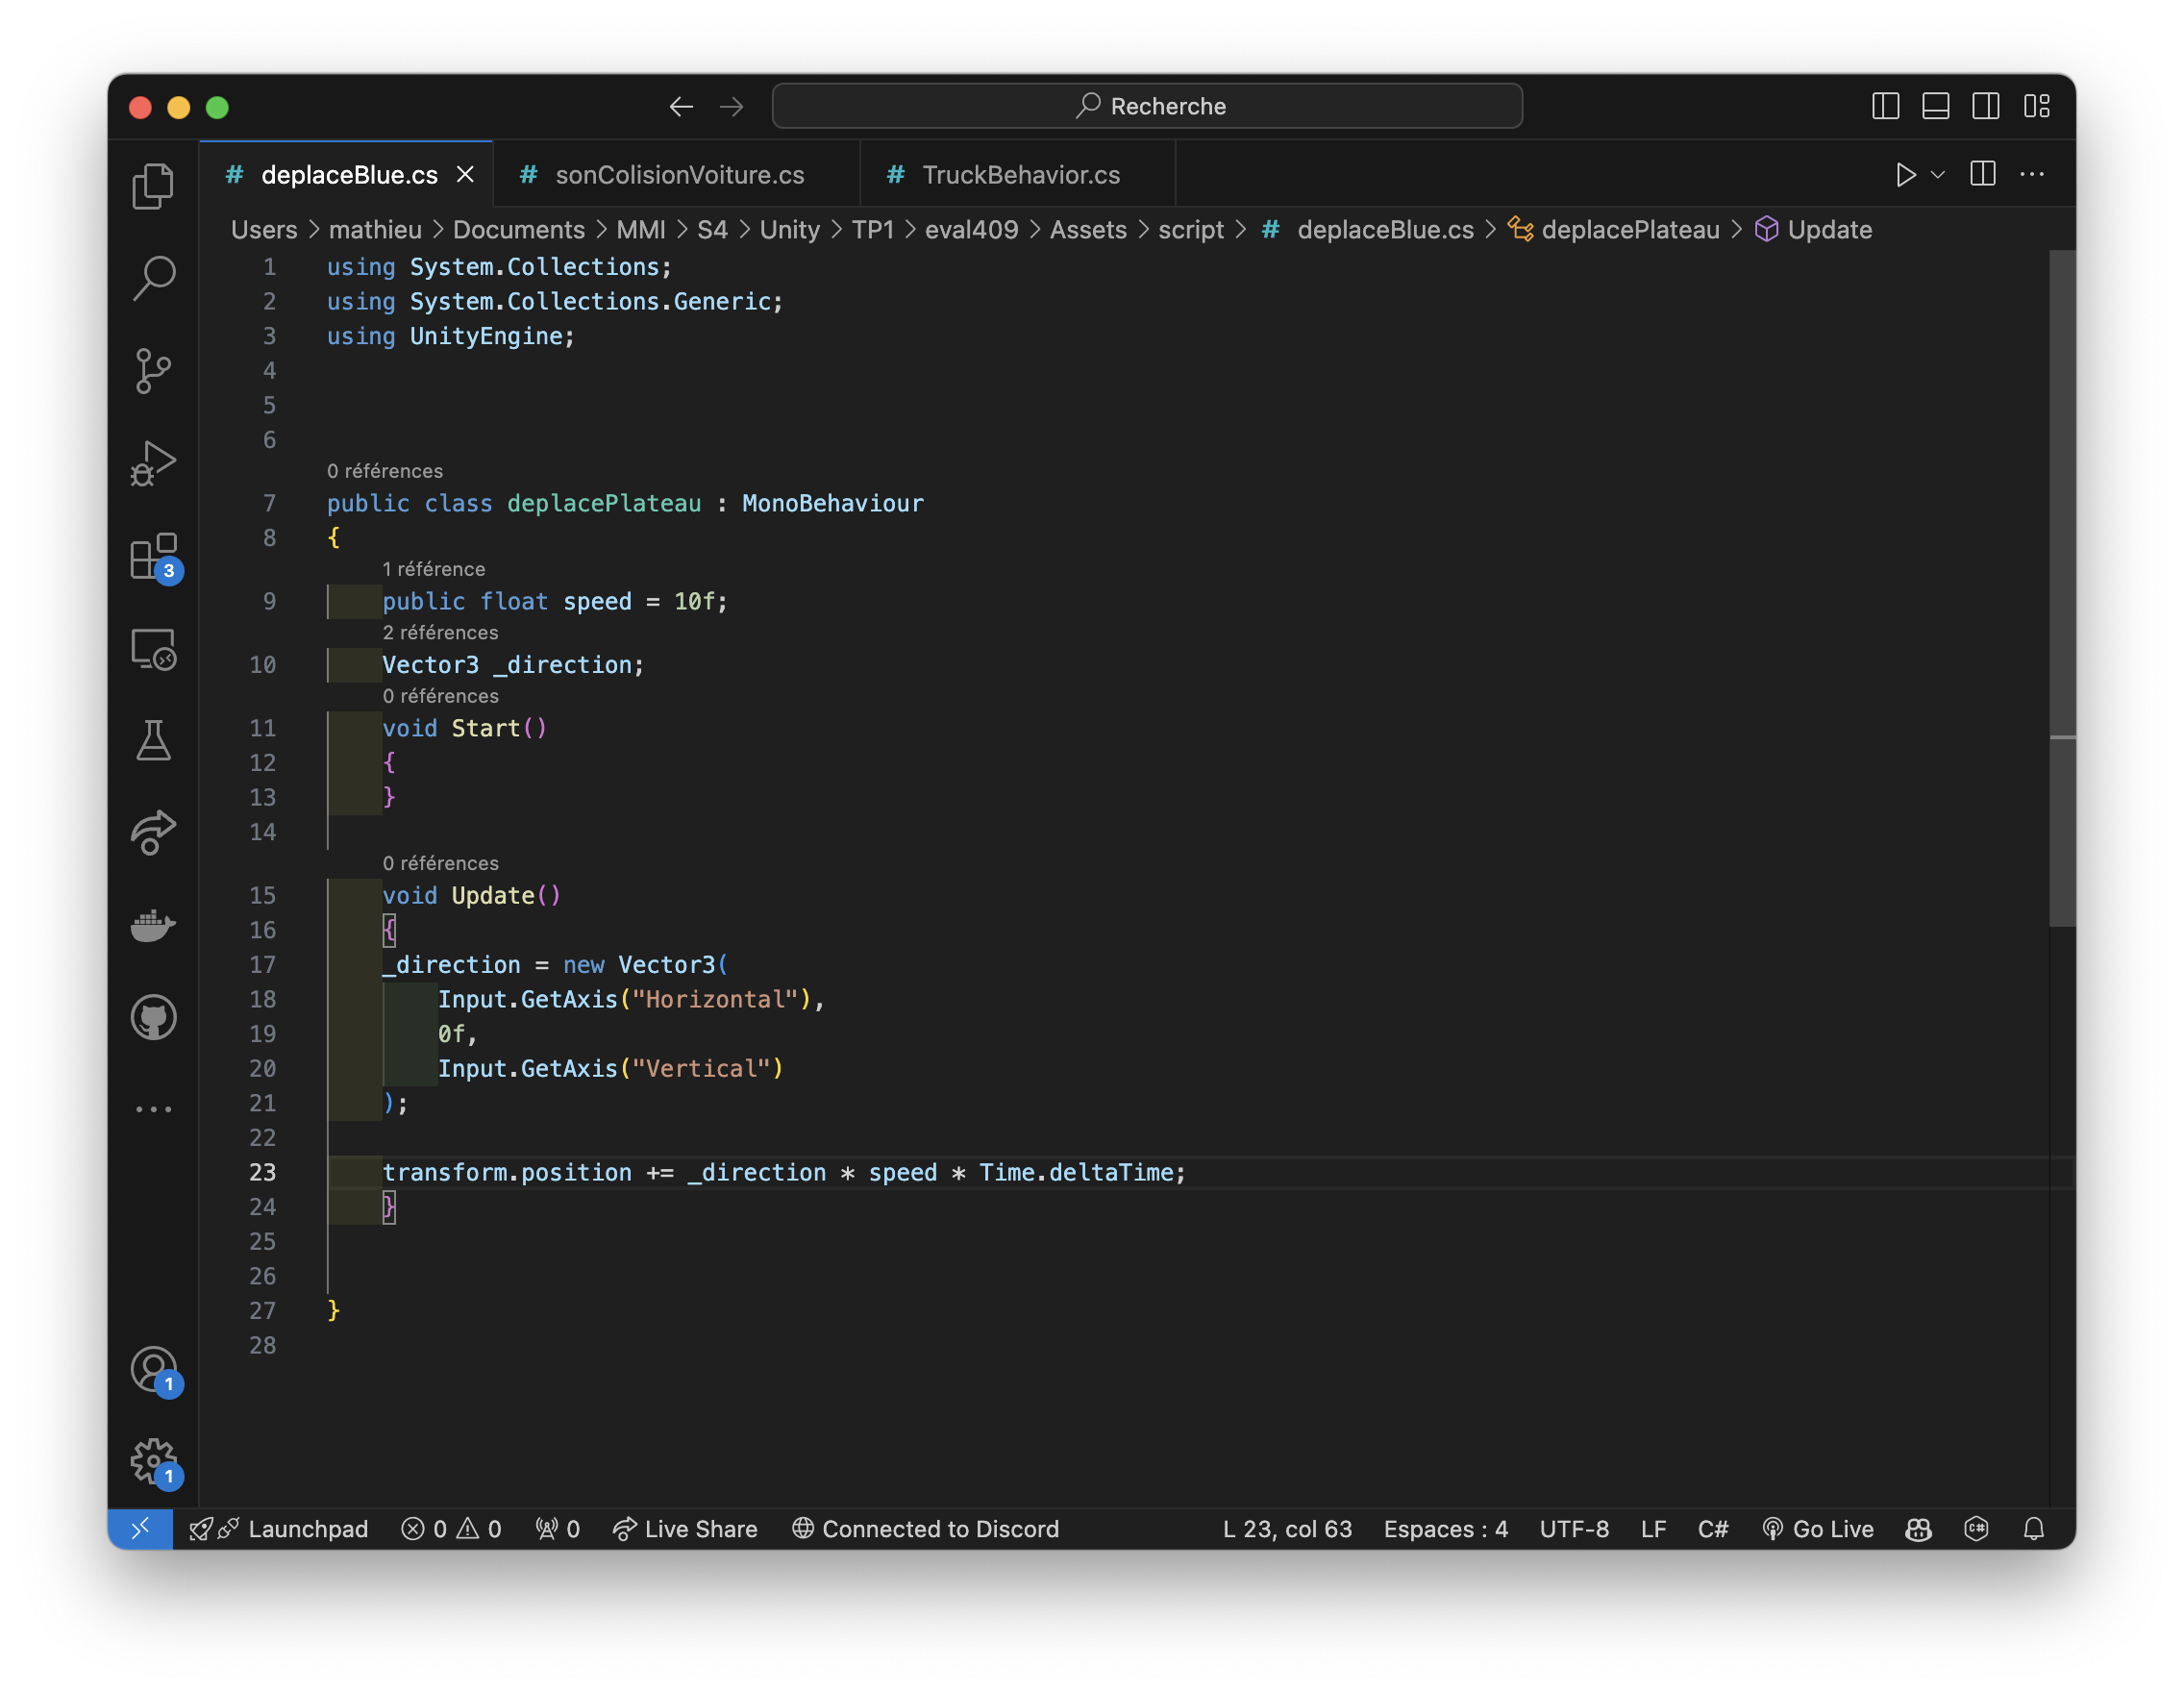Click the C# hexagon icon in status bar
The width and height of the screenshot is (2184, 1692).
click(1976, 1529)
